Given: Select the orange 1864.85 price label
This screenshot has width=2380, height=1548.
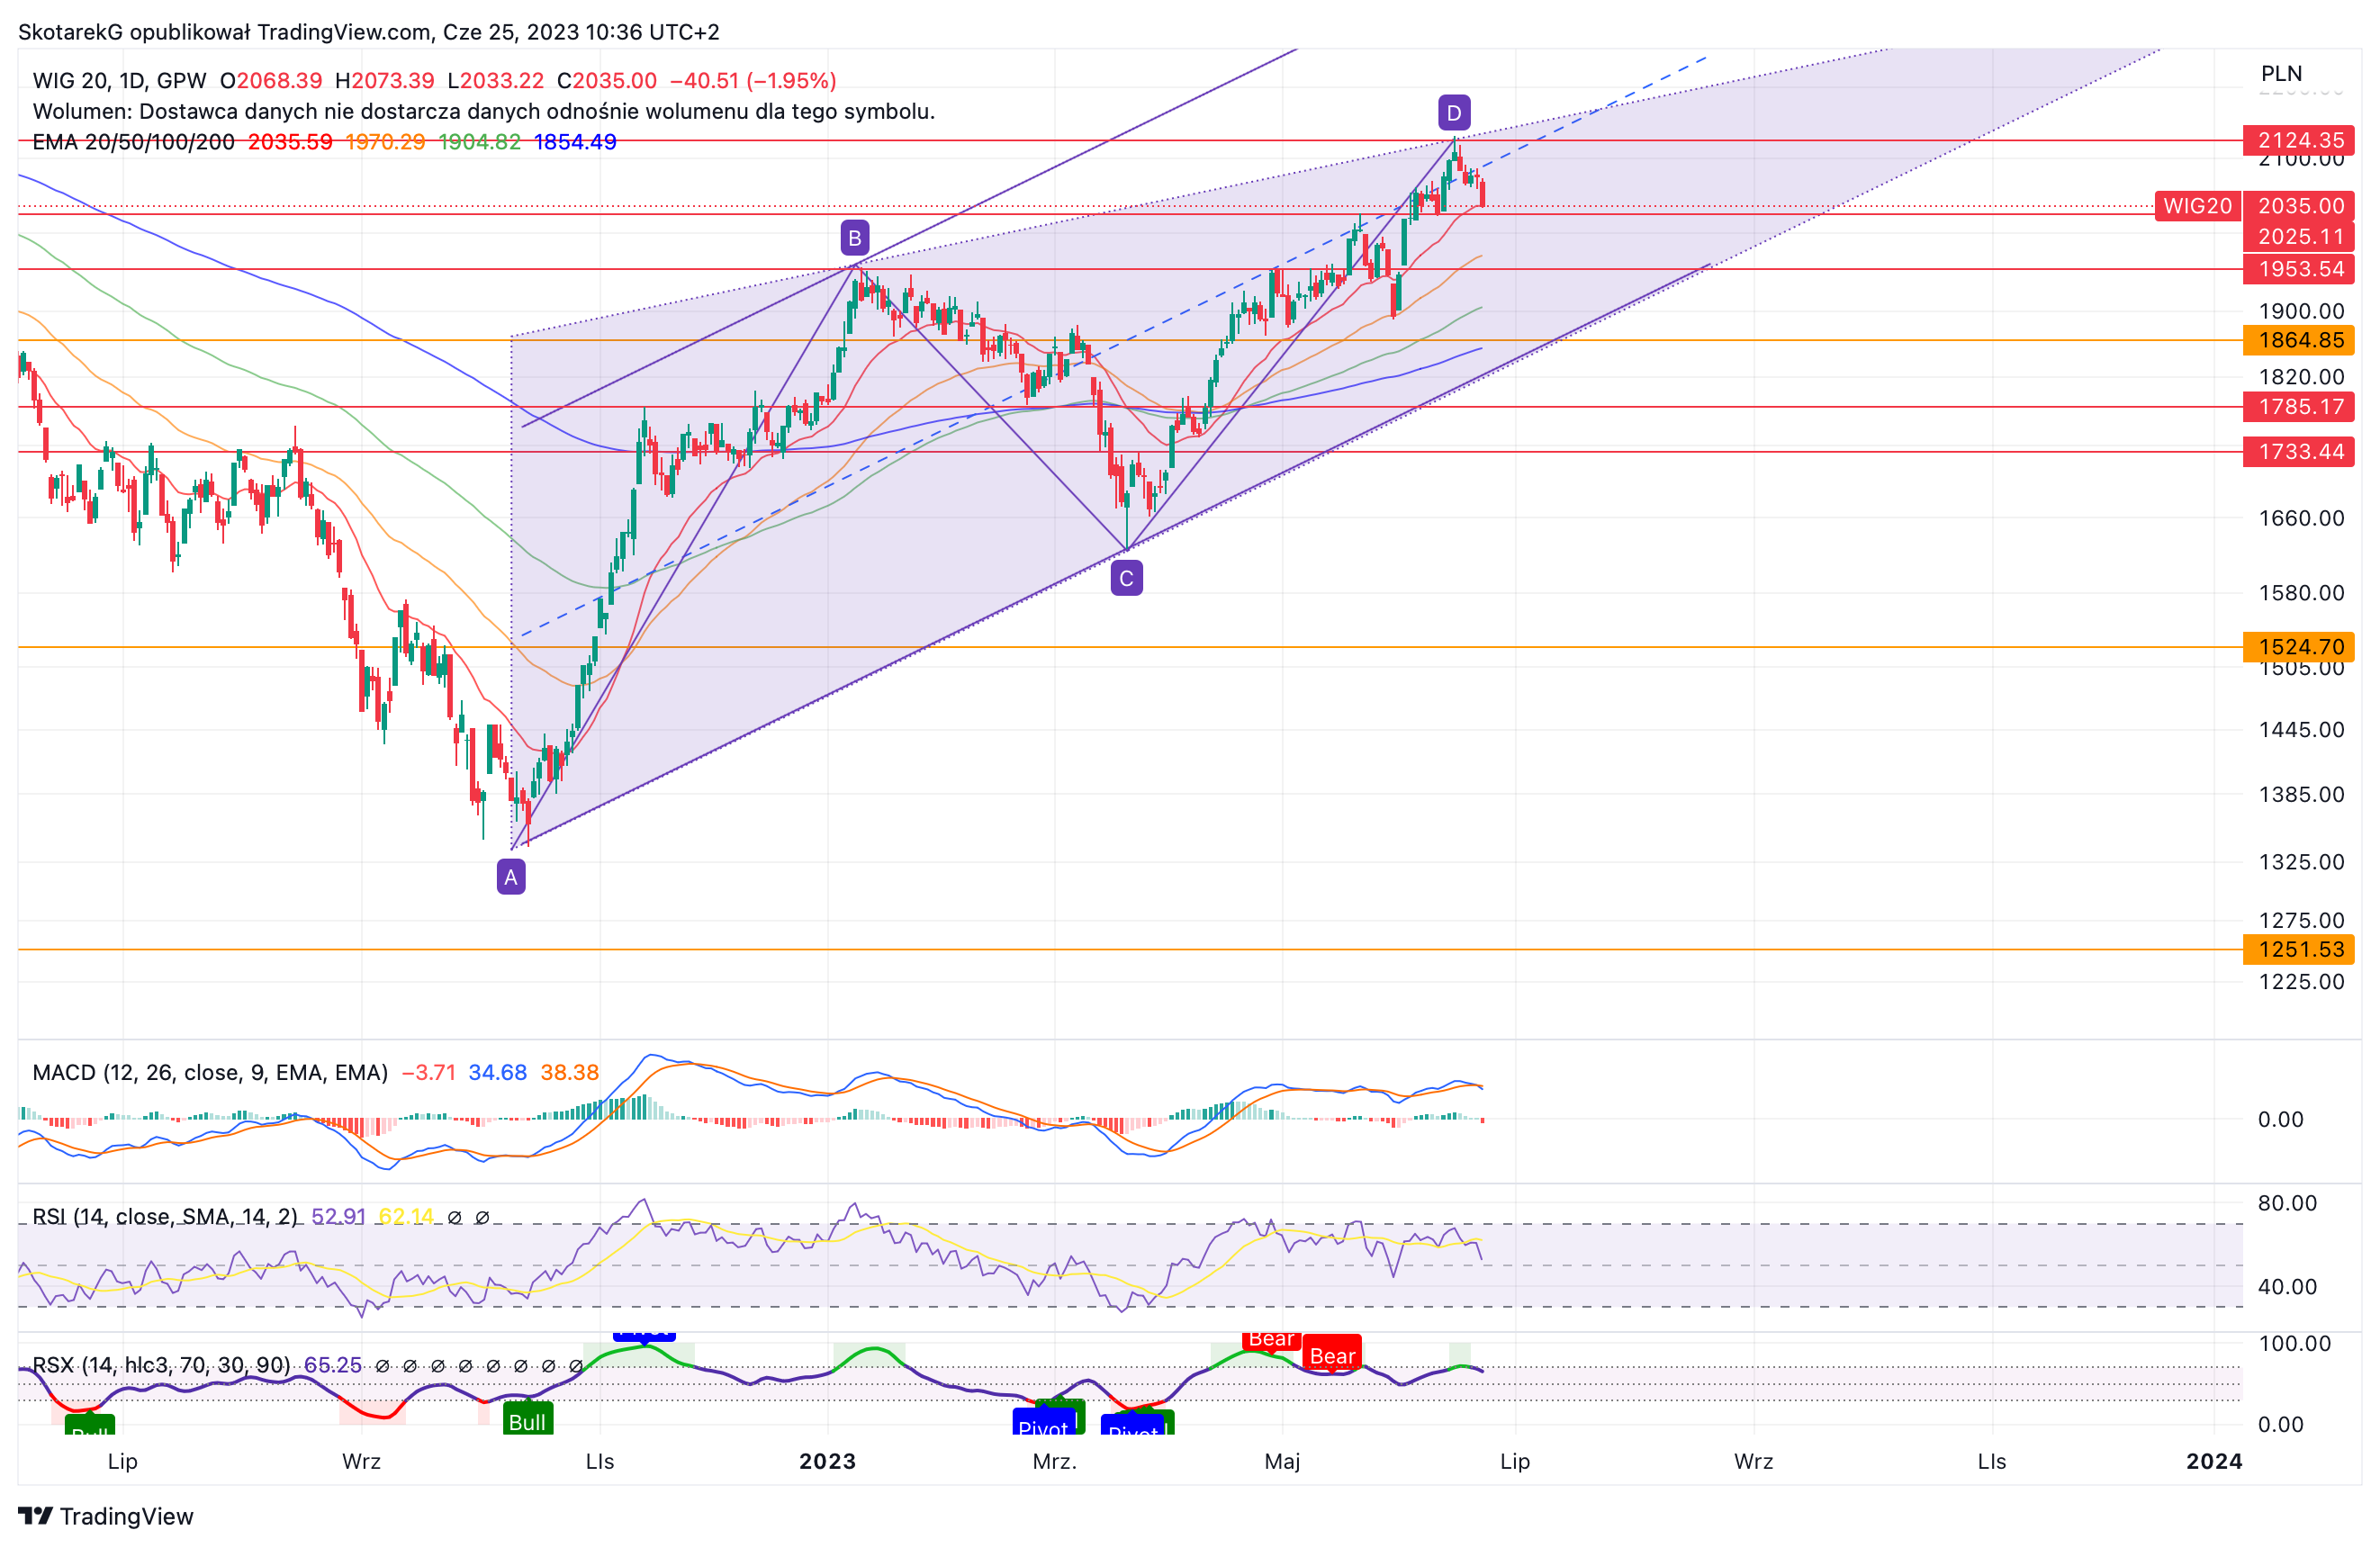Looking at the screenshot, I should (2299, 340).
